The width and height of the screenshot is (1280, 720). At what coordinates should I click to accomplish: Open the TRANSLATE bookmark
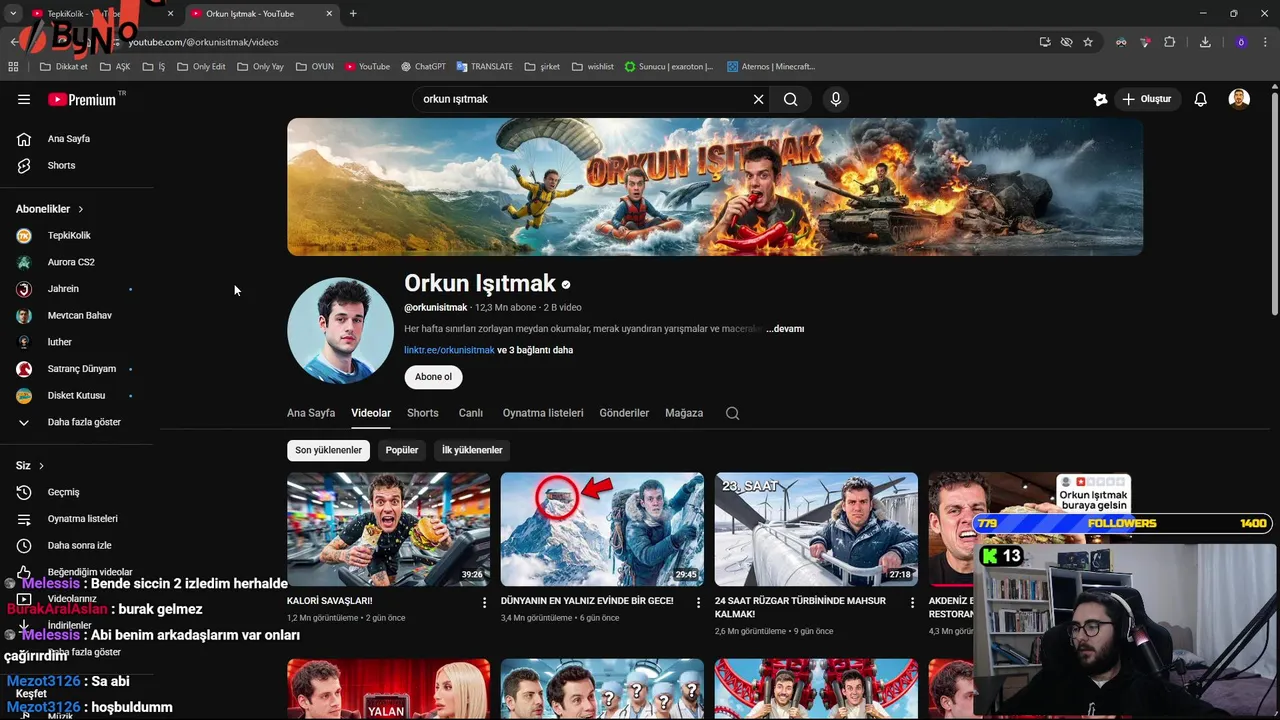[484, 67]
